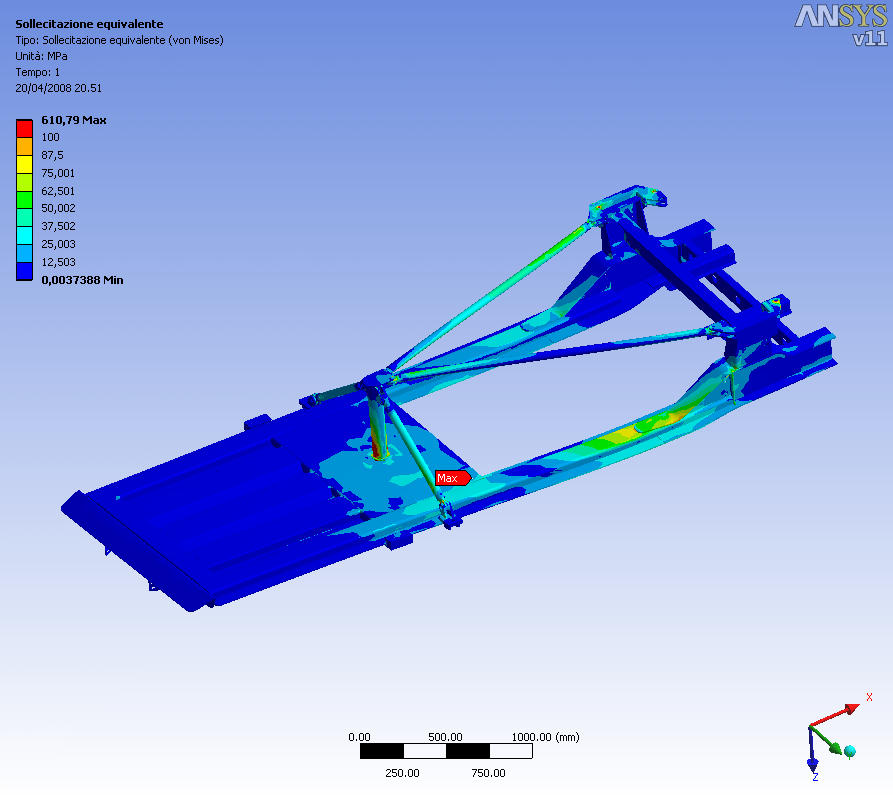Click the red Max probe label
The image size is (893, 800).
453,478
